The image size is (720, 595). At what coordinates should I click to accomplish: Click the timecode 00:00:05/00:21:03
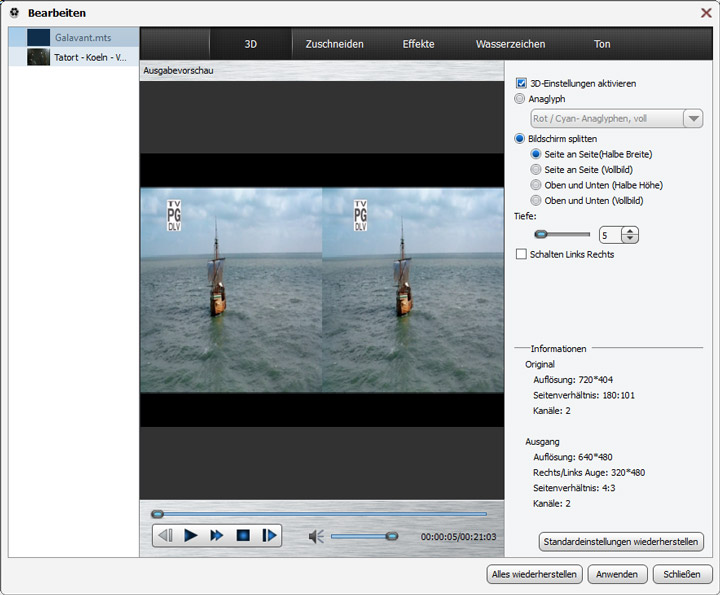[x=458, y=537]
